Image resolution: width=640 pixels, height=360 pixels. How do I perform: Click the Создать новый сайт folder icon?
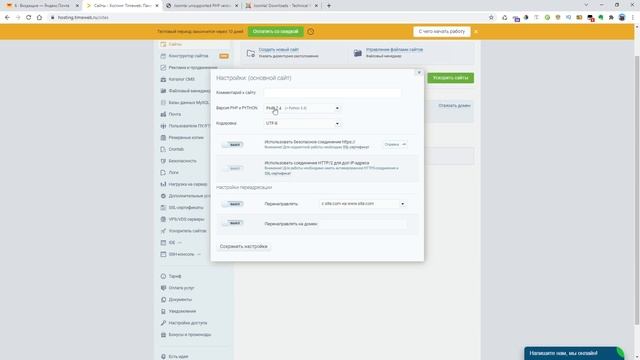tap(251, 53)
